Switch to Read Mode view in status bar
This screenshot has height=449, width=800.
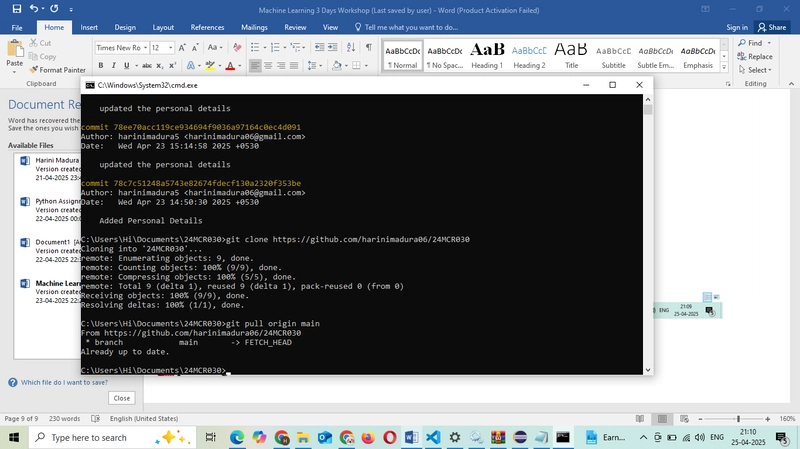(640, 418)
